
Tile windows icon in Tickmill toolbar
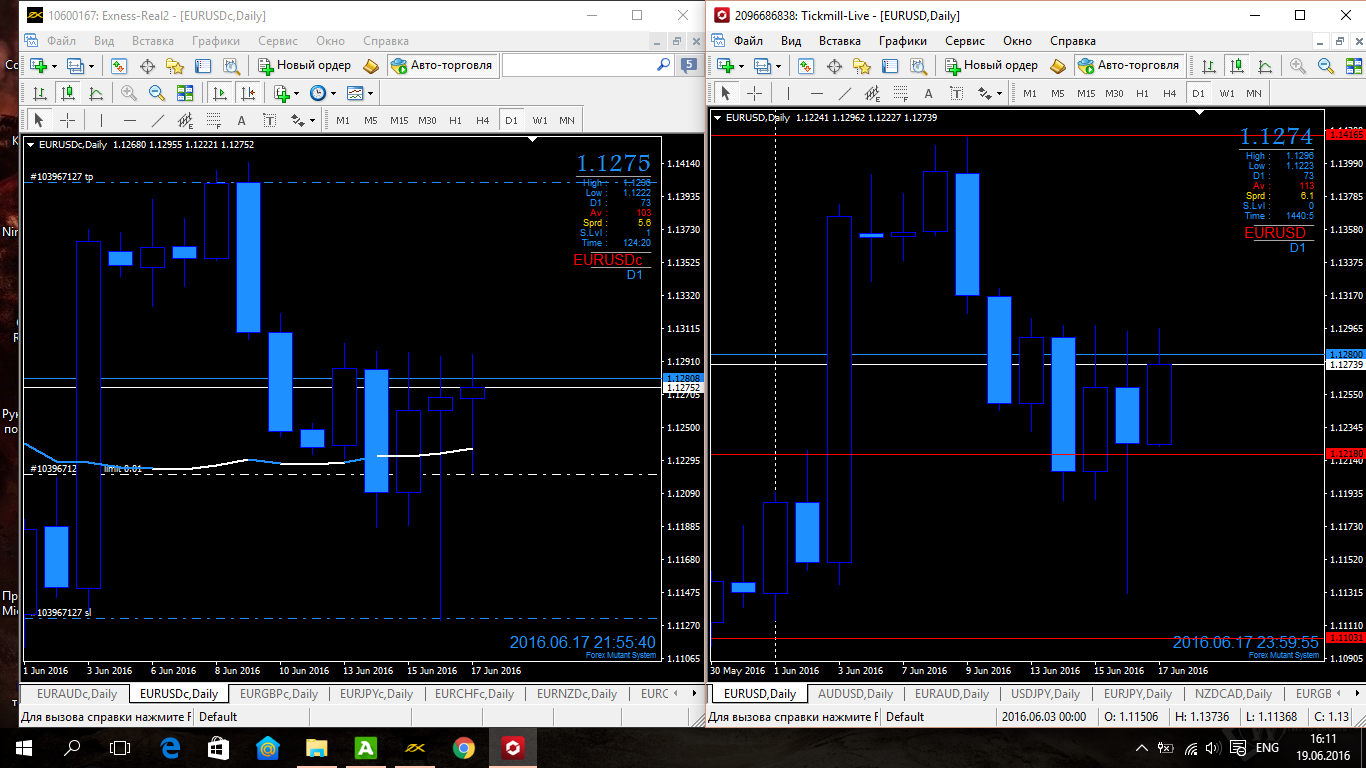[x=1354, y=66]
